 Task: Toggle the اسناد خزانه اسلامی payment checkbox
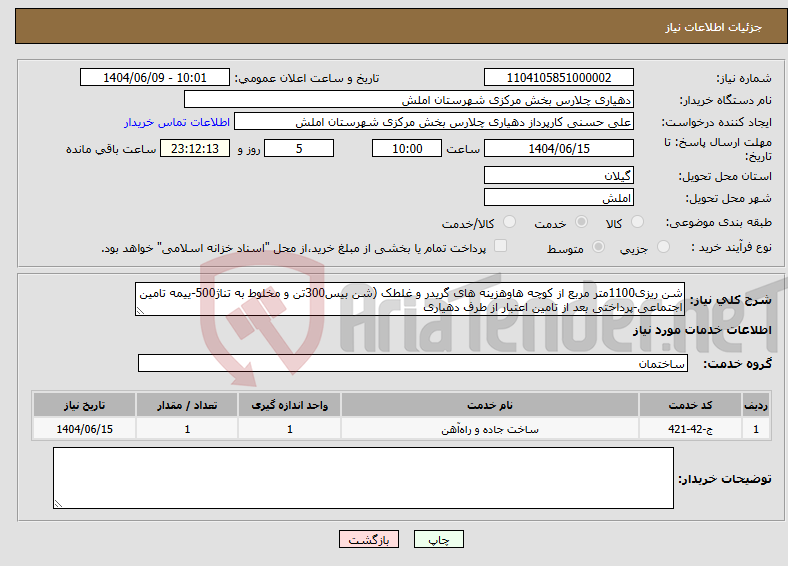click(500, 245)
